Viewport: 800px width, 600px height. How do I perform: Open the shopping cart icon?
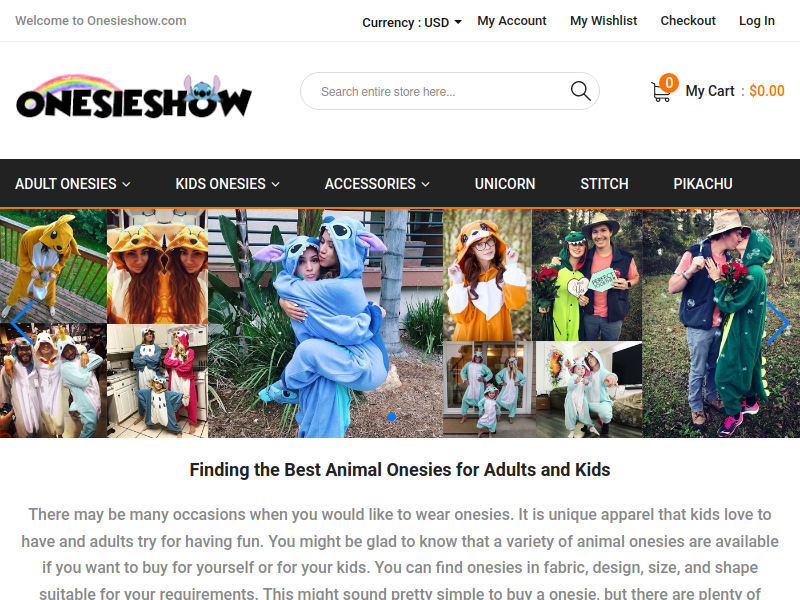[x=661, y=92]
